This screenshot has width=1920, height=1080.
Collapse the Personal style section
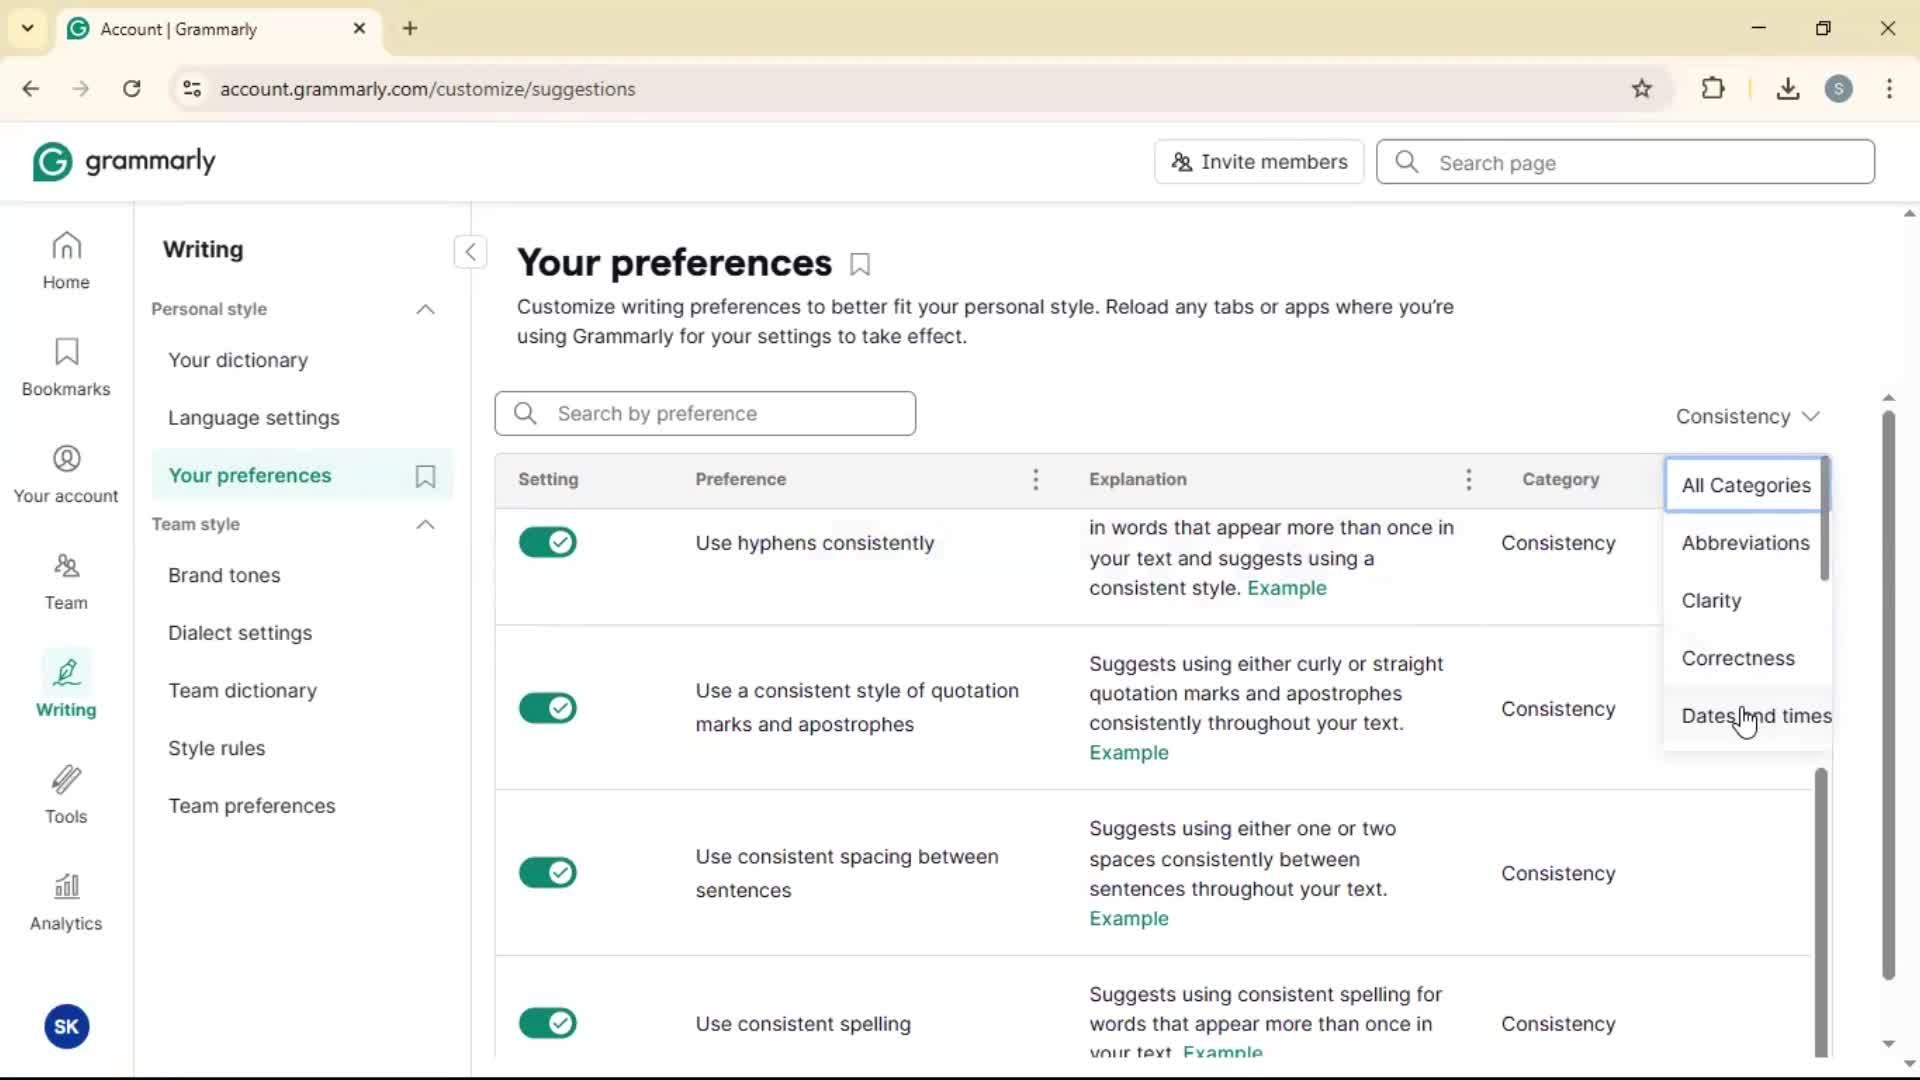426,310
